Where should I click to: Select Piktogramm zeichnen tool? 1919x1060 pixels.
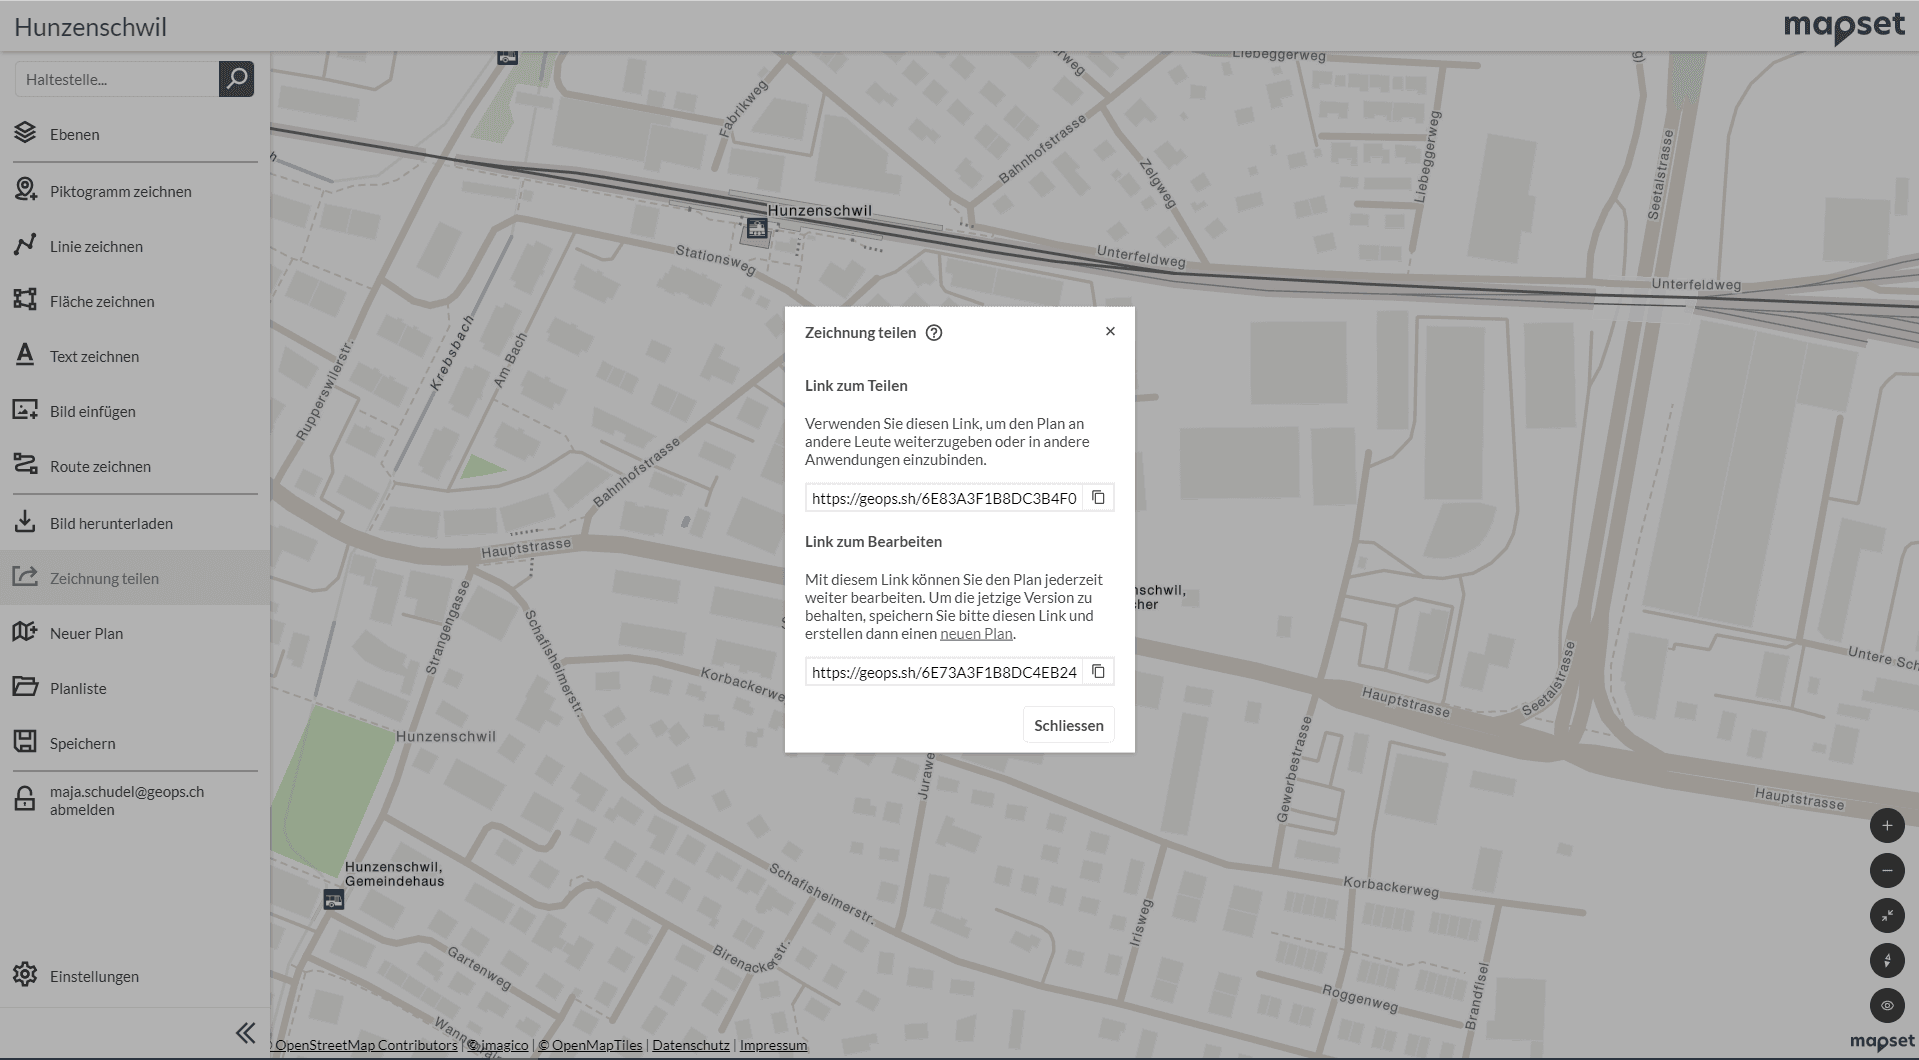pos(120,192)
